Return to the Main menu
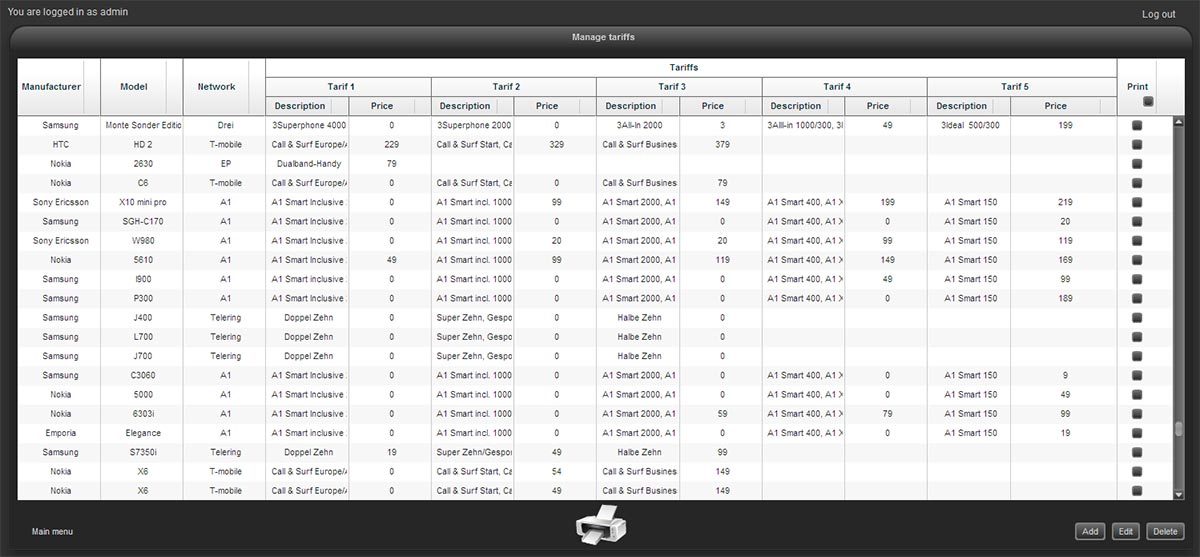This screenshot has height=557, width=1200. (x=52, y=532)
